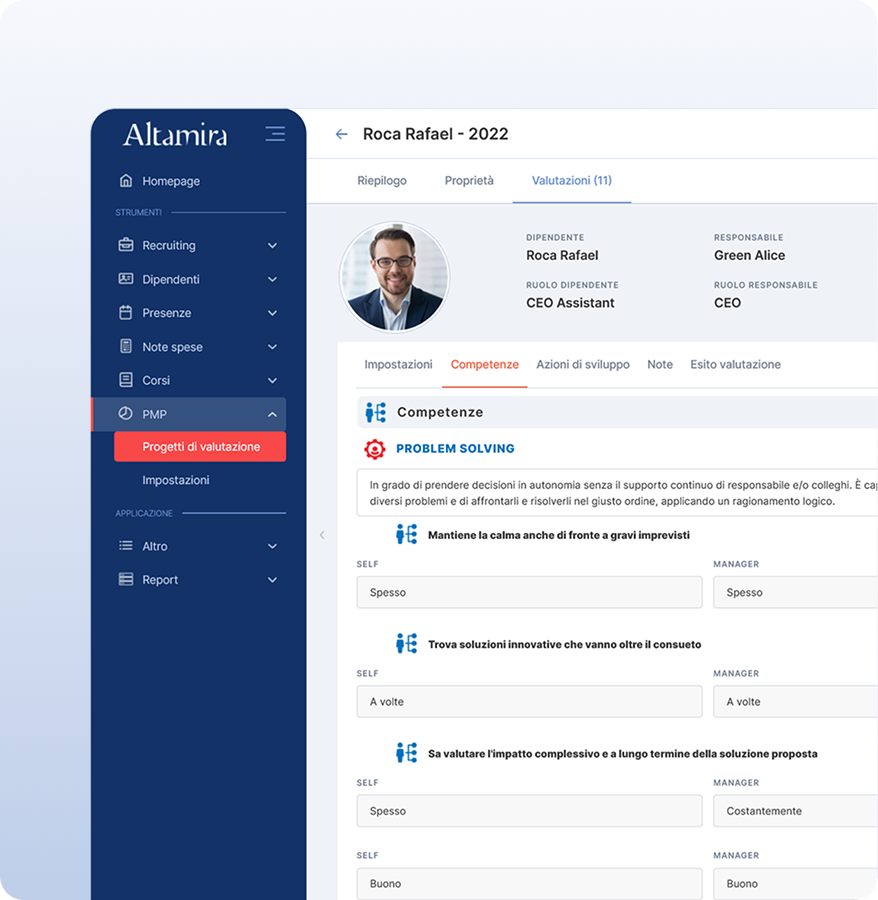
Task: Click Rafael Roca's profile photo
Action: pyautogui.click(x=394, y=277)
